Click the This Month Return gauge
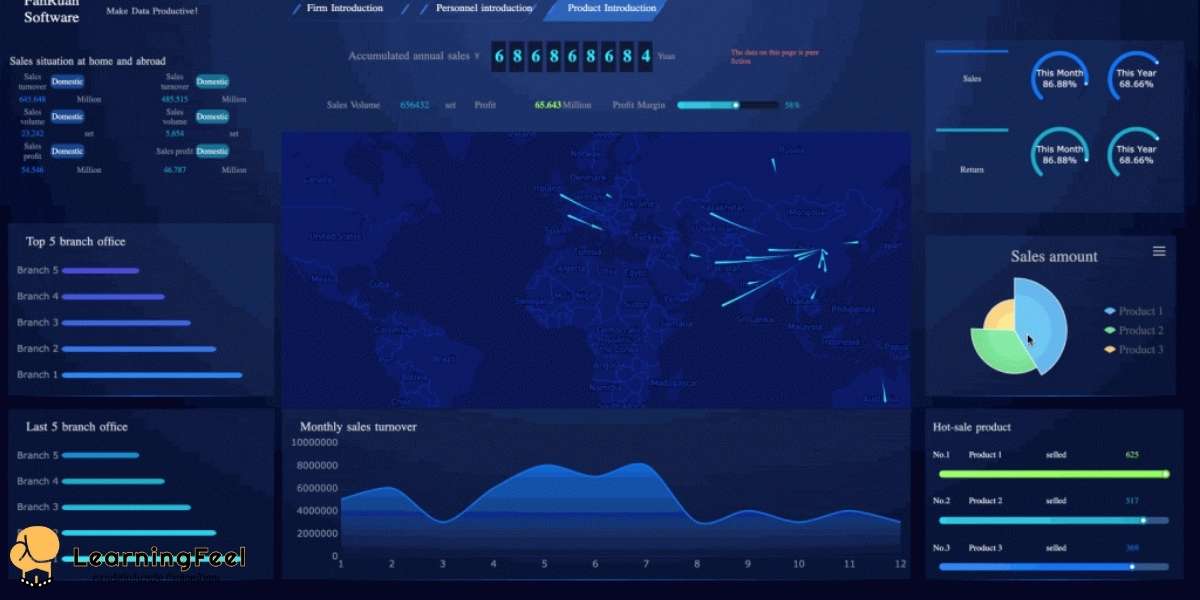The width and height of the screenshot is (1200, 600). click(1058, 152)
